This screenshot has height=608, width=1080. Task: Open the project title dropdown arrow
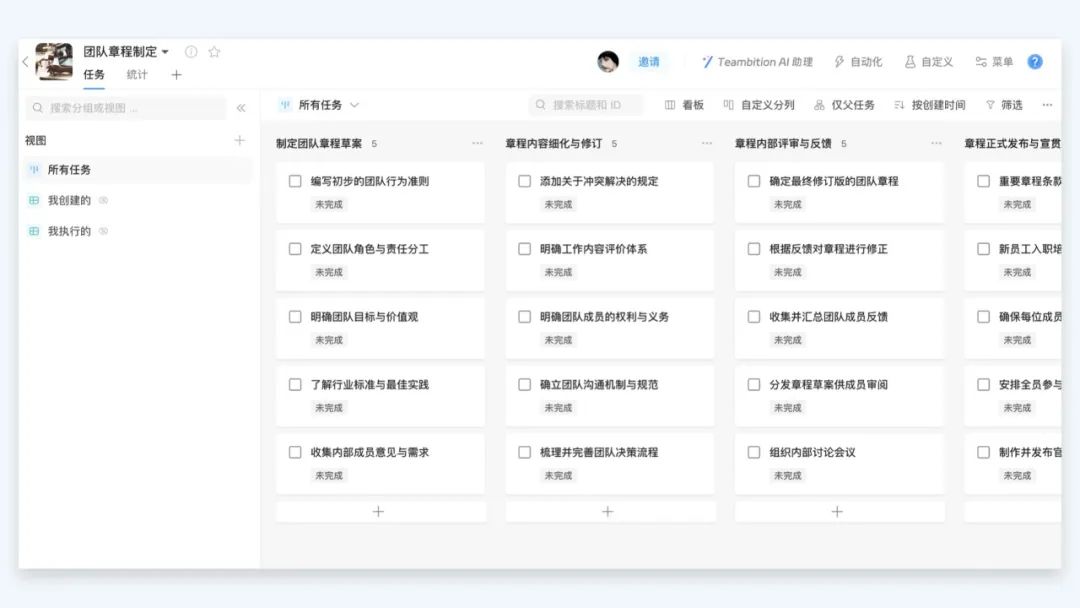pos(166,52)
